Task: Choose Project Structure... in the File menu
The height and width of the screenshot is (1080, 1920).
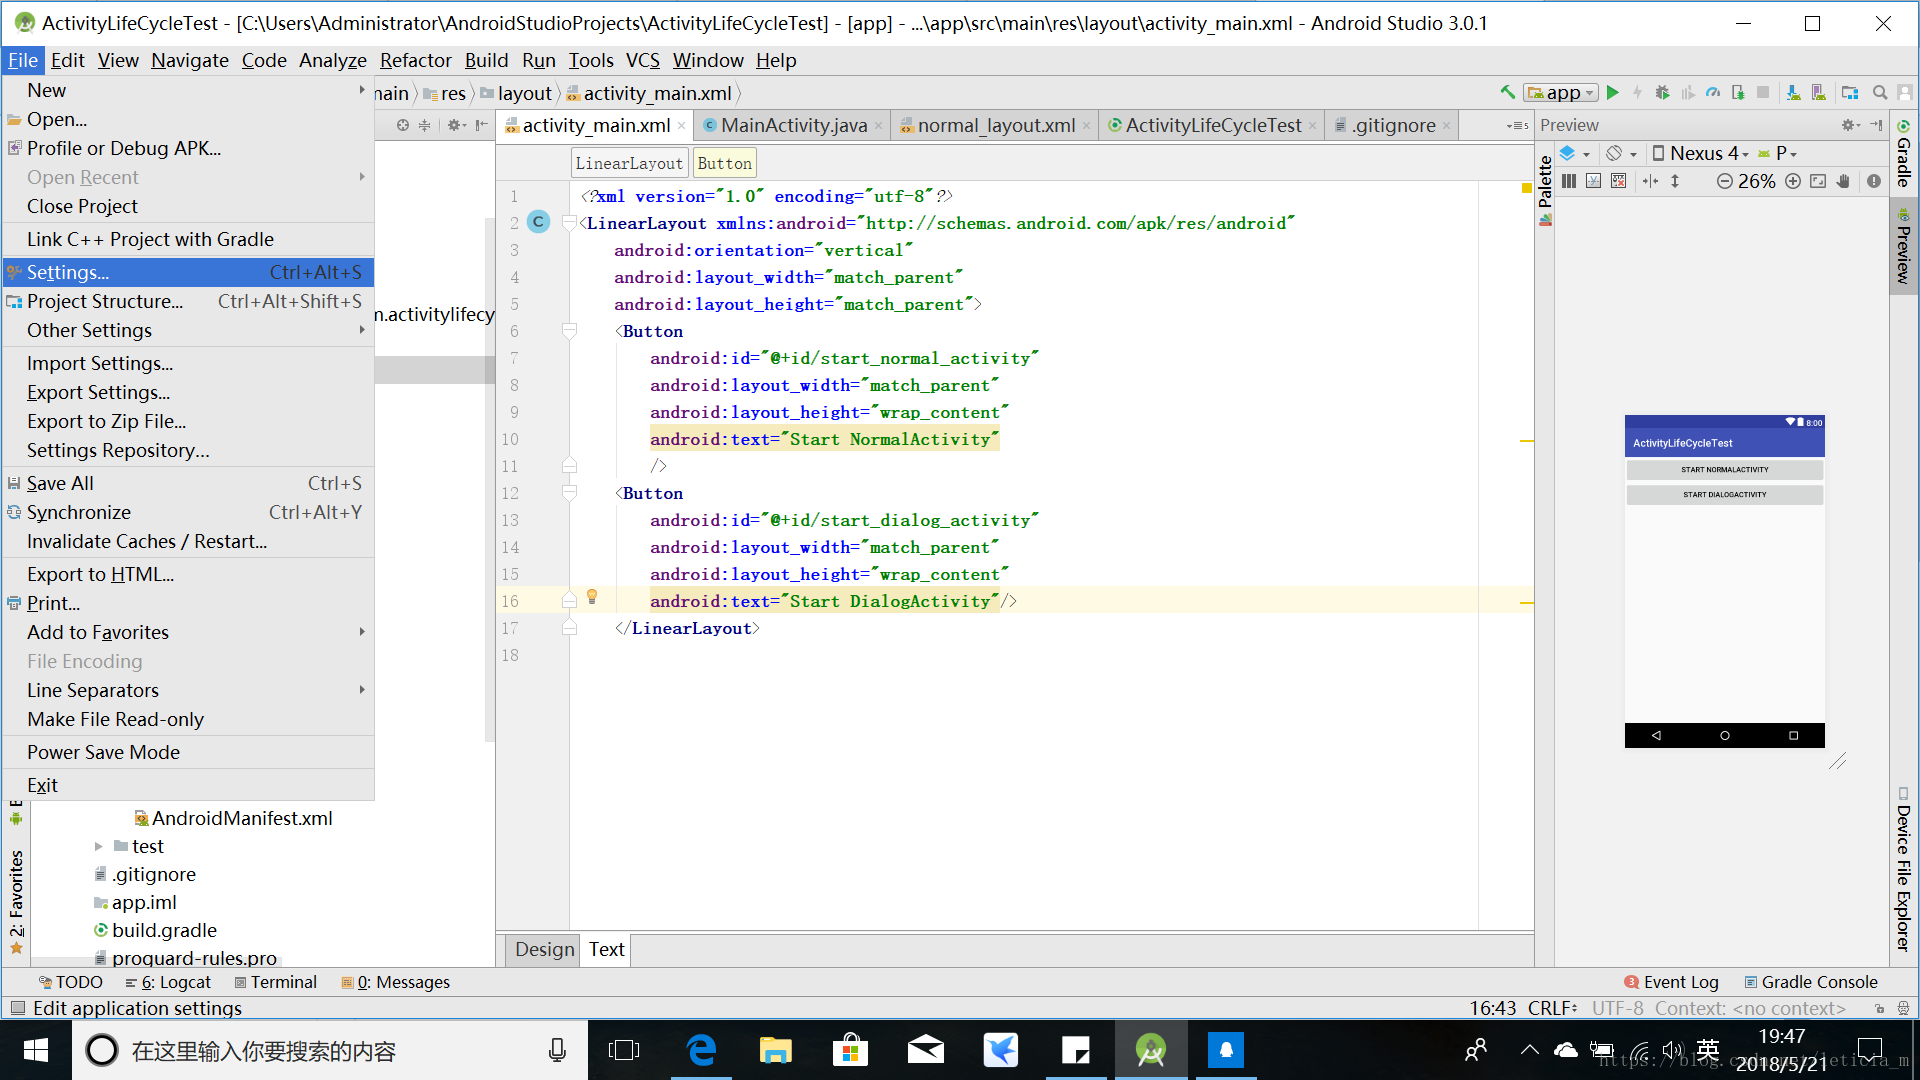Action: coord(188,301)
